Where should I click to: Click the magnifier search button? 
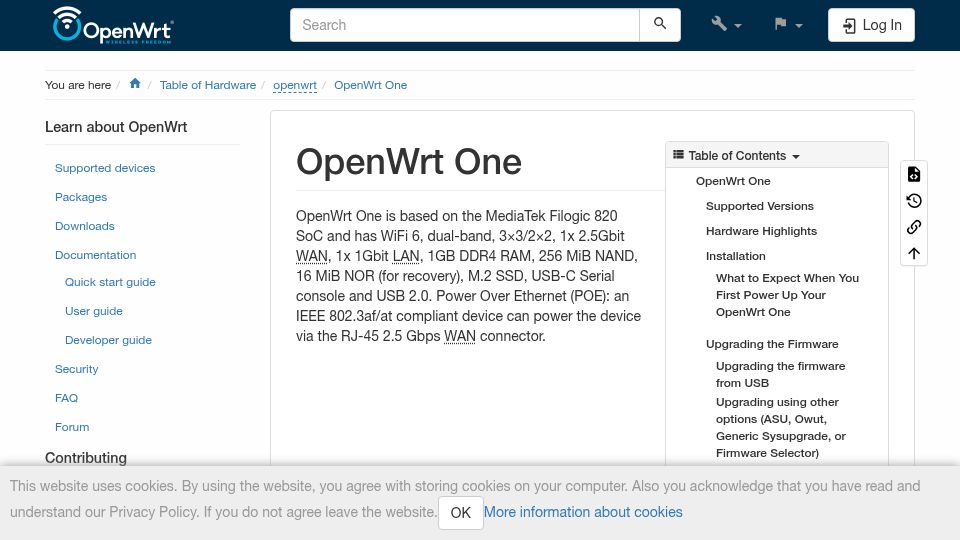(660, 24)
